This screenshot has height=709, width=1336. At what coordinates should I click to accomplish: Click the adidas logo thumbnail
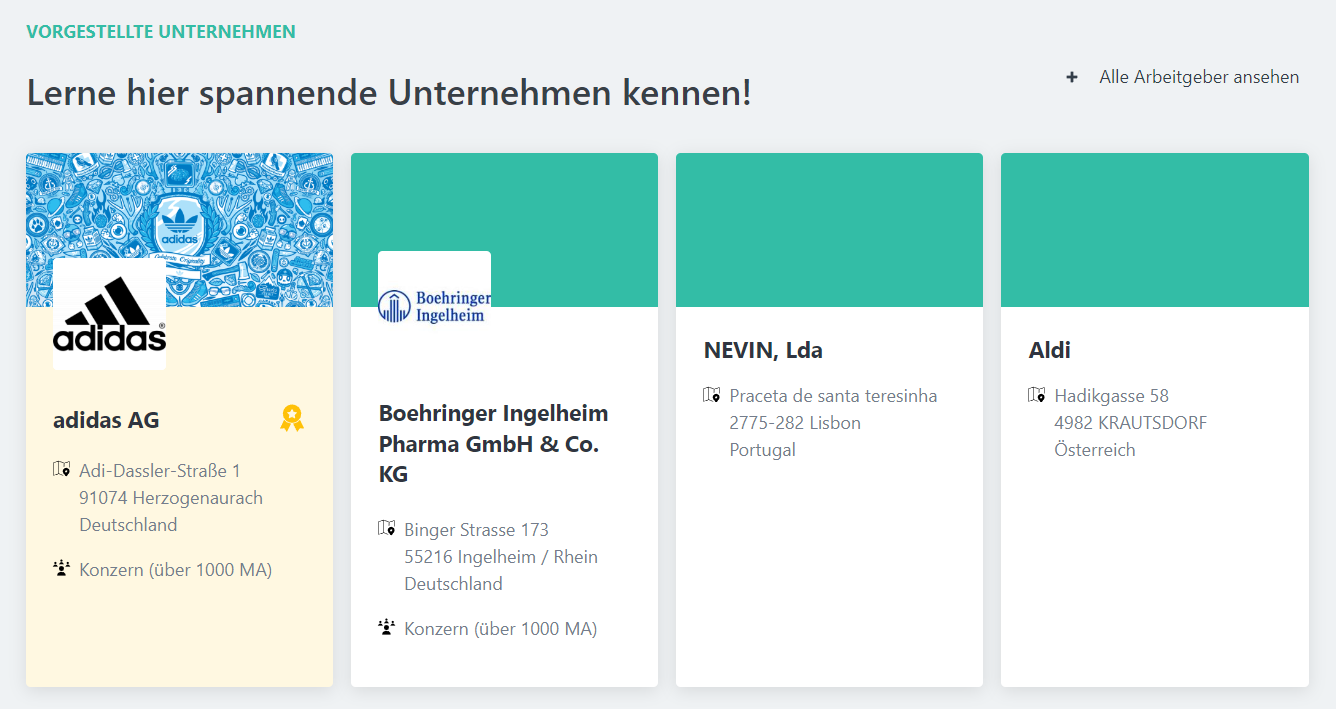[109, 314]
